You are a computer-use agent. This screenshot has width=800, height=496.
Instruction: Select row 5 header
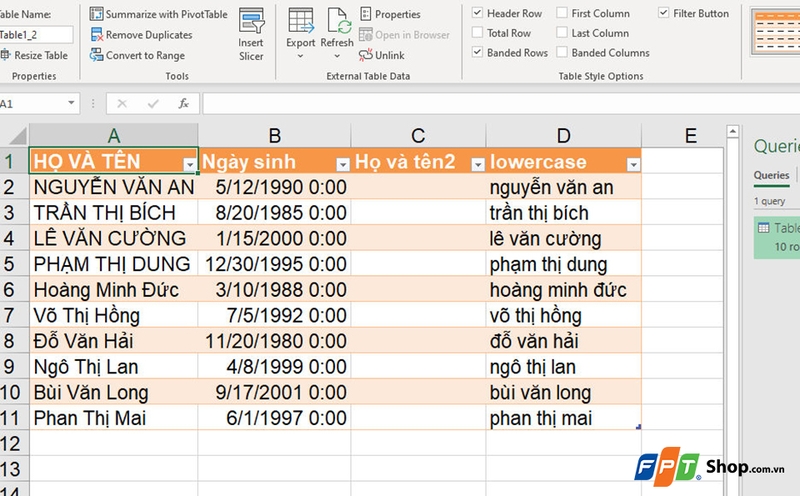click(14, 264)
